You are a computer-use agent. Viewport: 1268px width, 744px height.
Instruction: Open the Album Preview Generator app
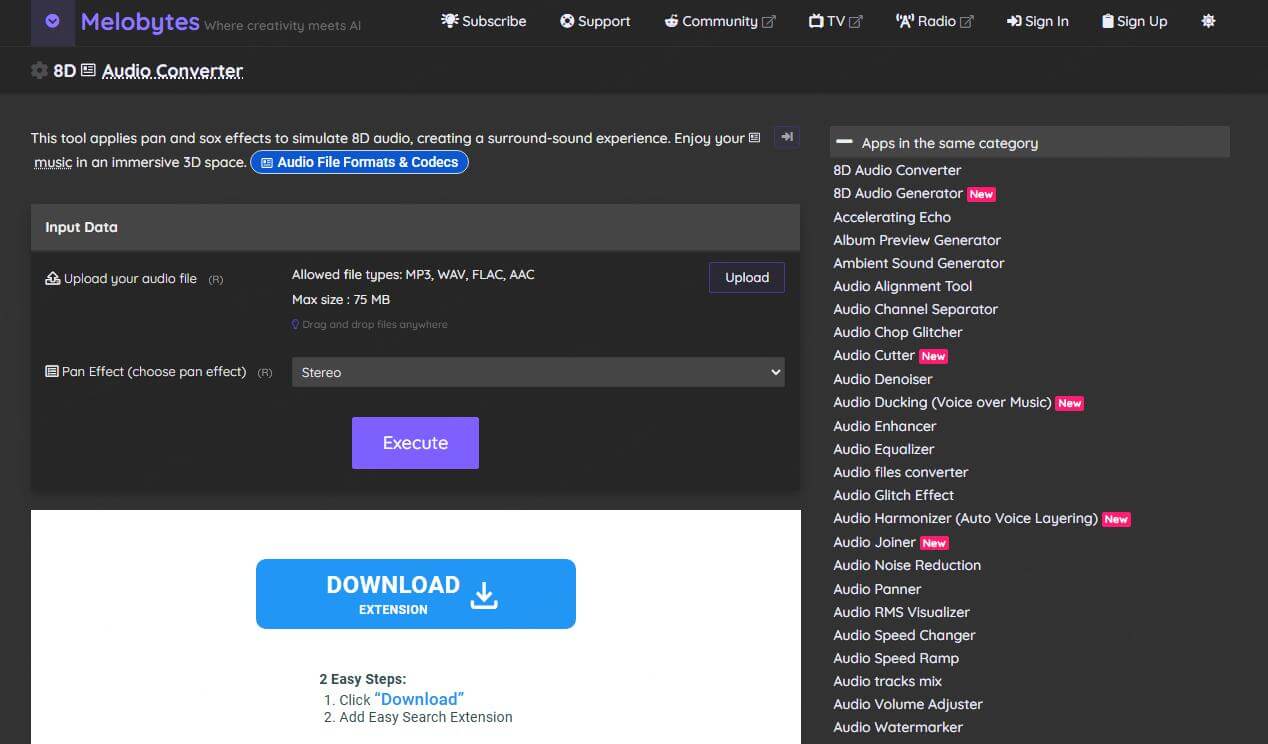[917, 240]
